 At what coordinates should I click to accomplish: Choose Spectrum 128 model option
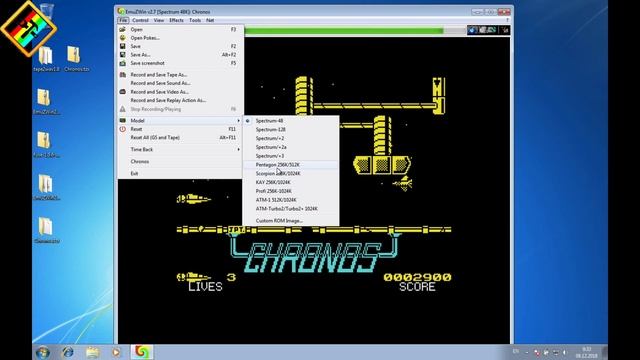[291, 129]
